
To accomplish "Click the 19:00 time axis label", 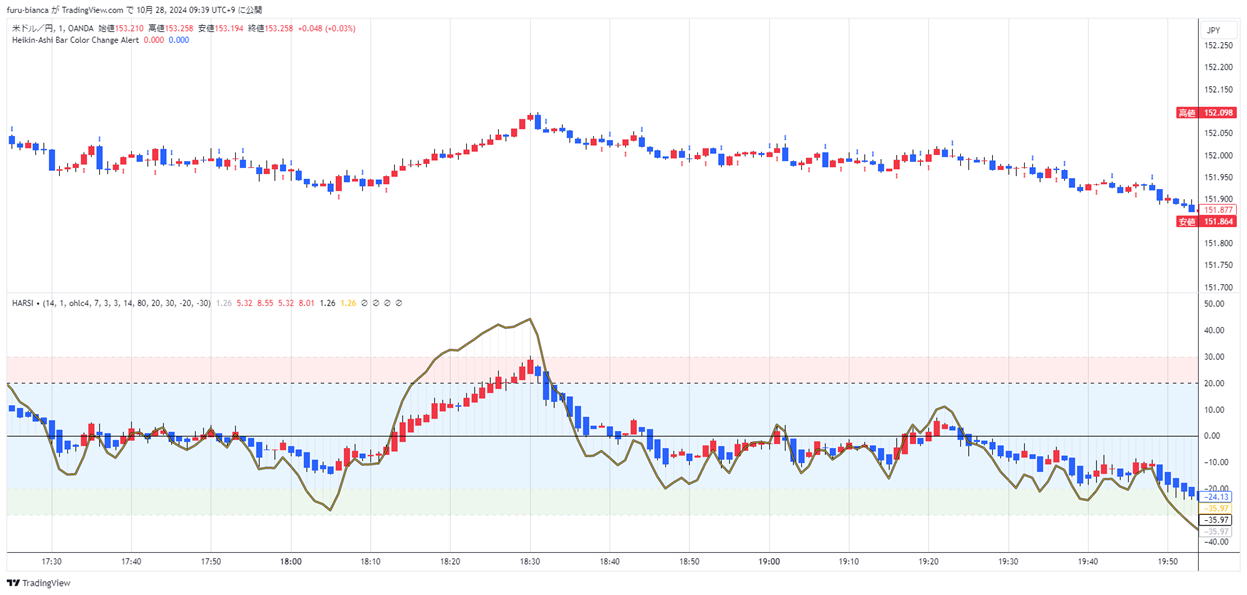I will [x=769, y=562].
